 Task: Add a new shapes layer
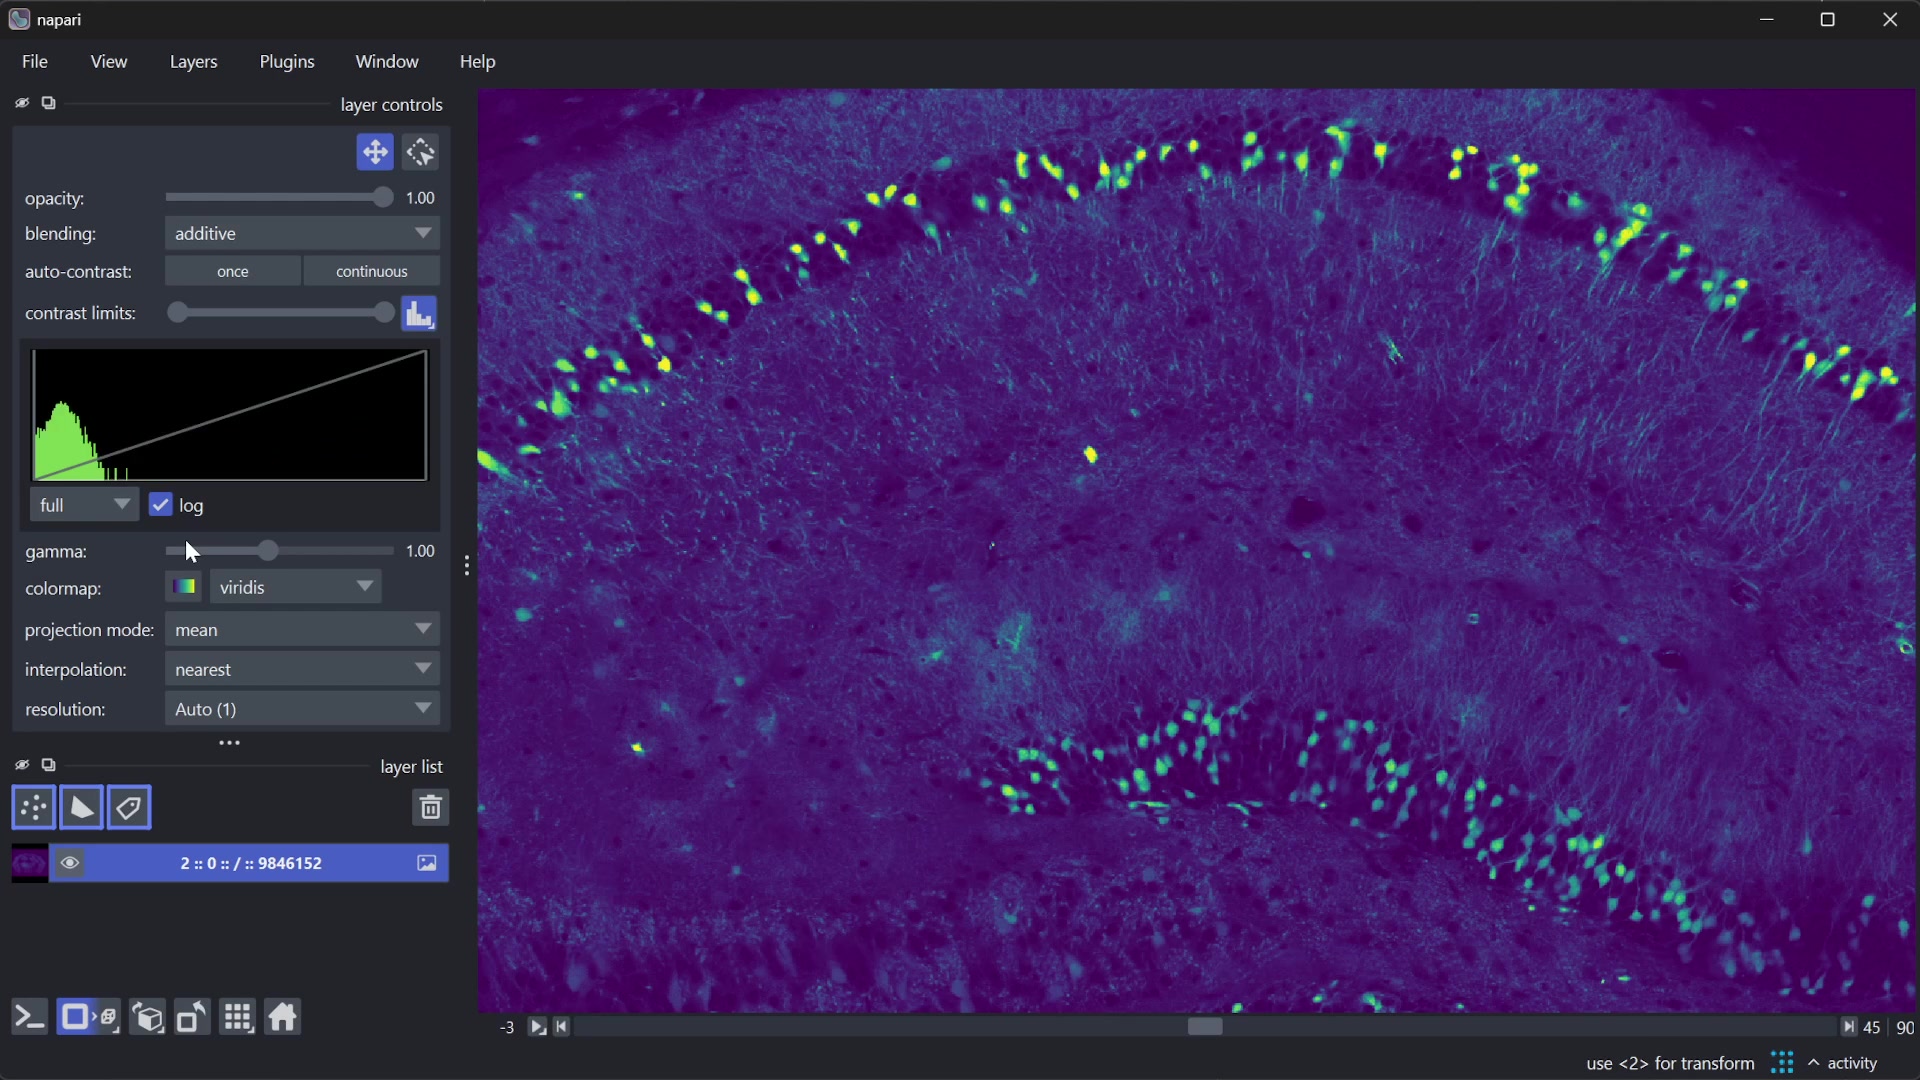click(x=81, y=808)
